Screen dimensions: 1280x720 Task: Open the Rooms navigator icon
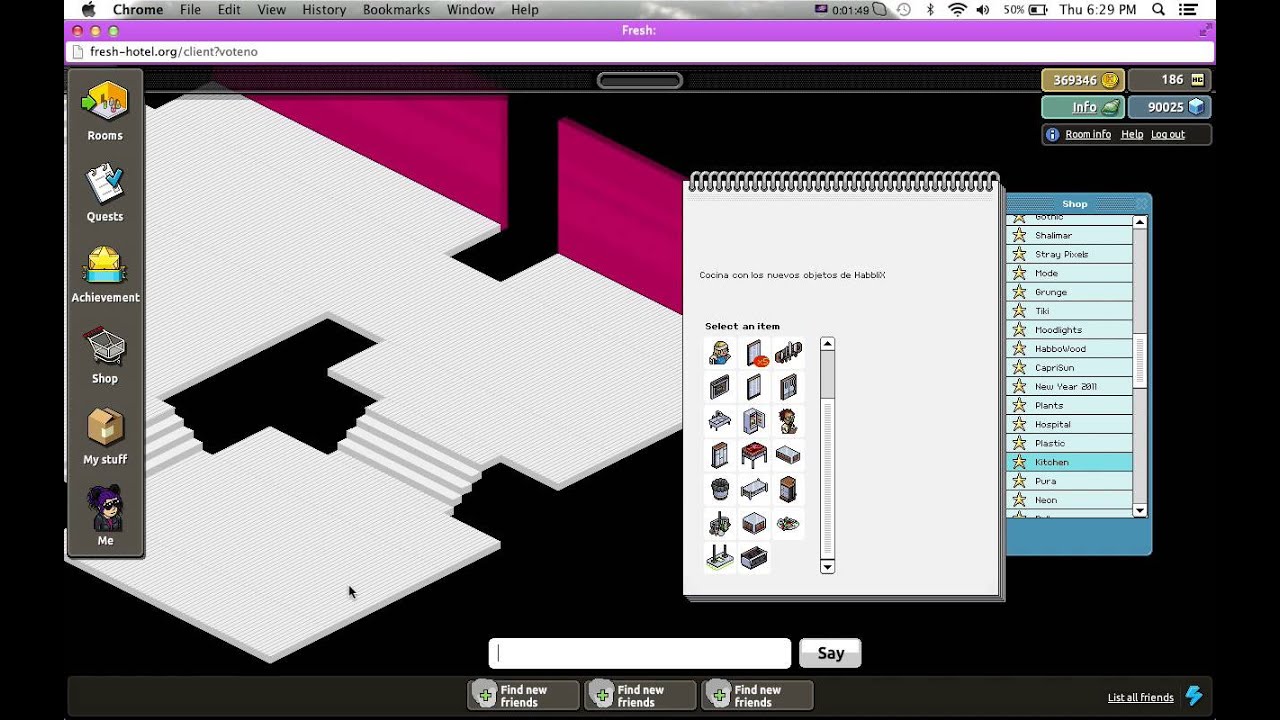pos(105,101)
